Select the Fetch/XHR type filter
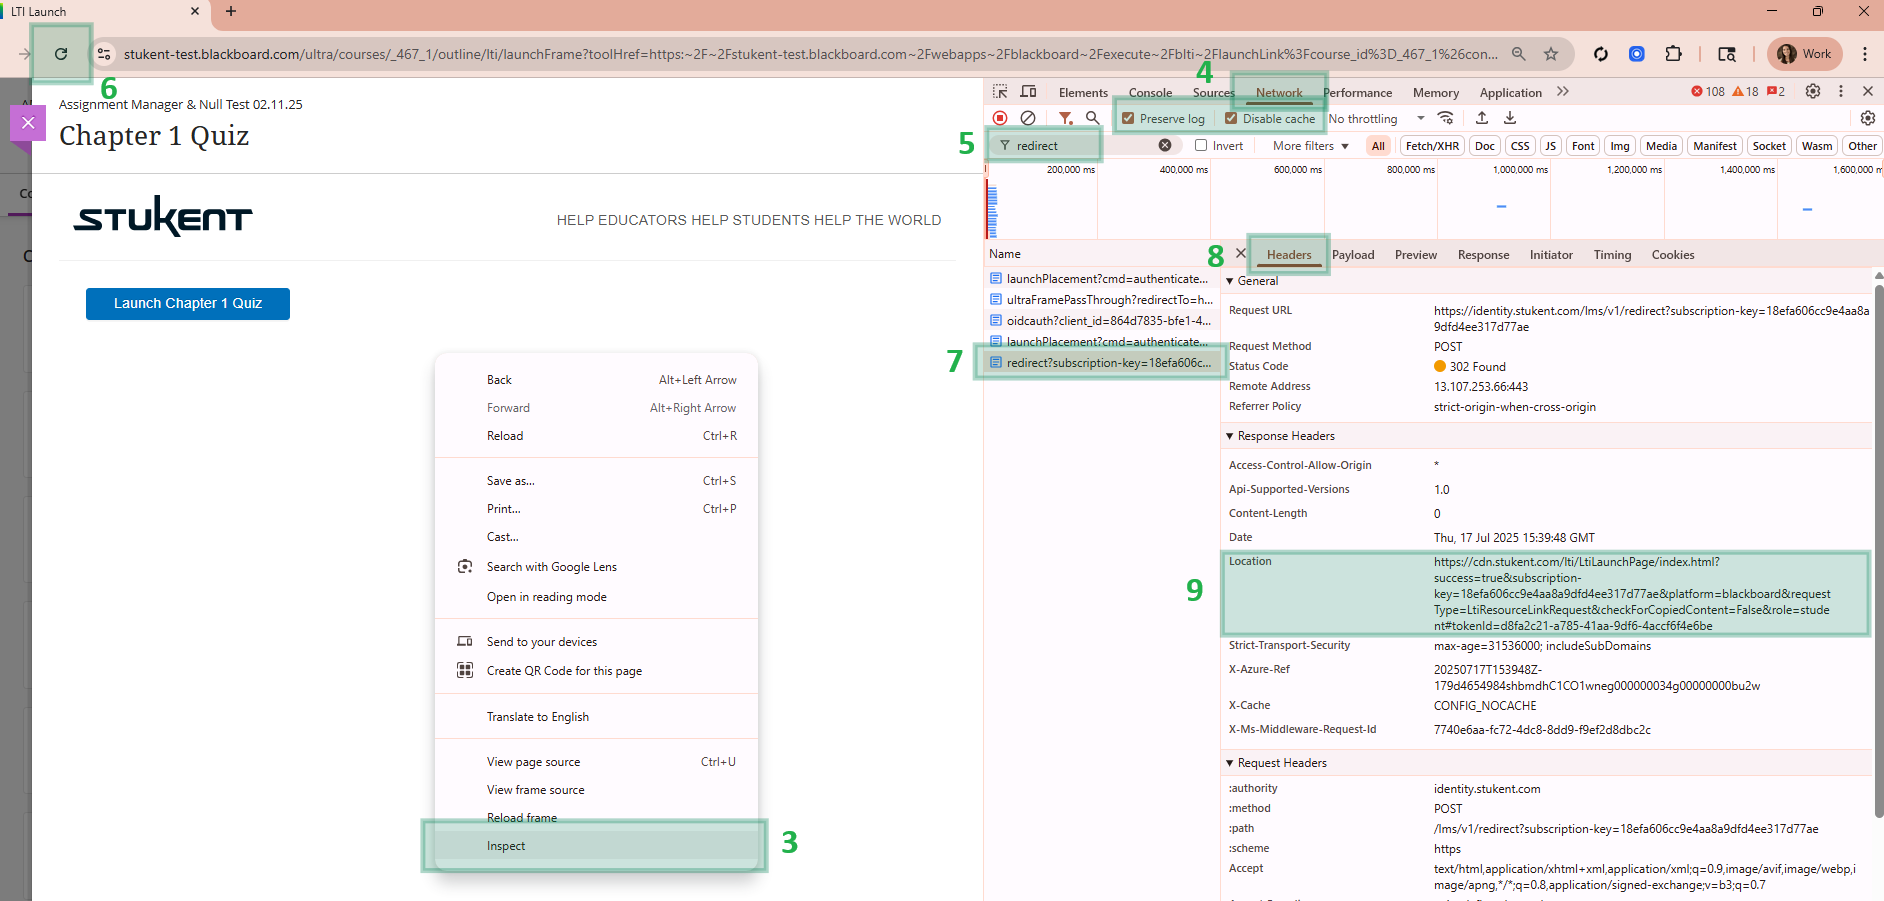Screen dimensions: 1884x901 coord(1432,146)
